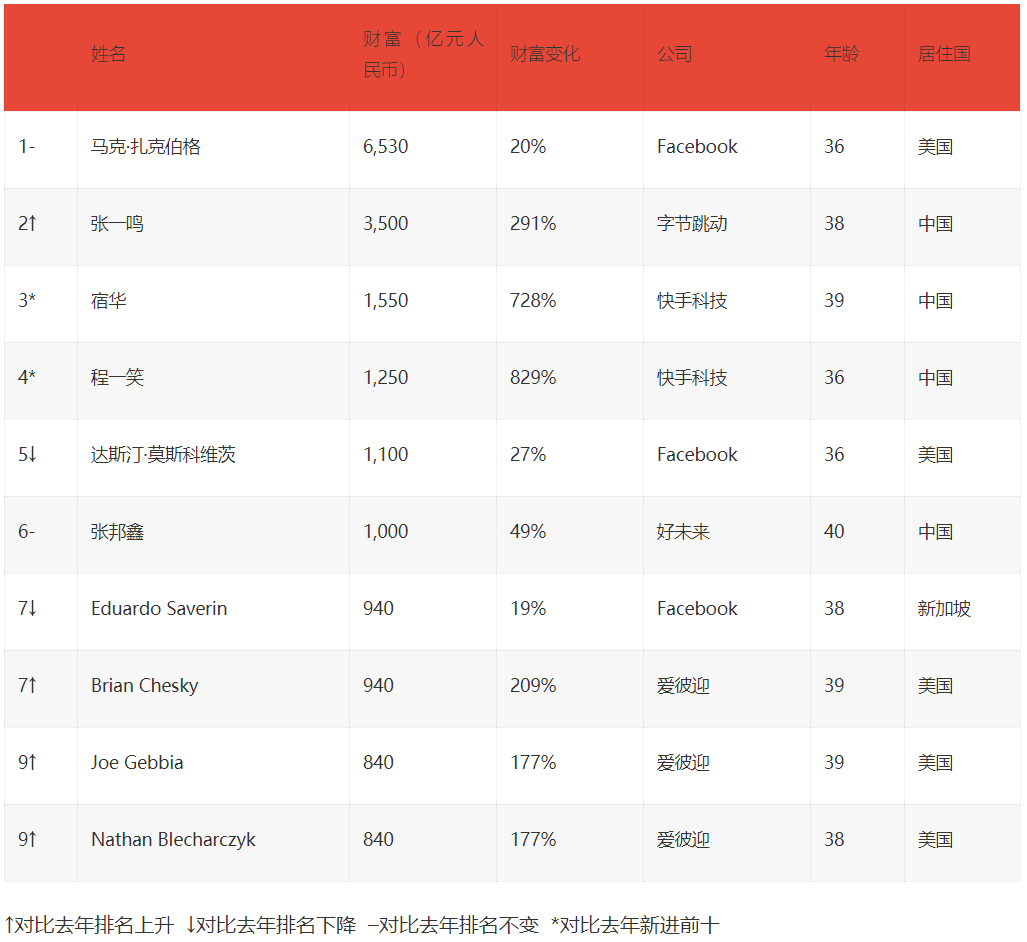Select the 好未来 company entry
Screen dimensions: 1027x942
pyautogui.click(x=685, y=533)
